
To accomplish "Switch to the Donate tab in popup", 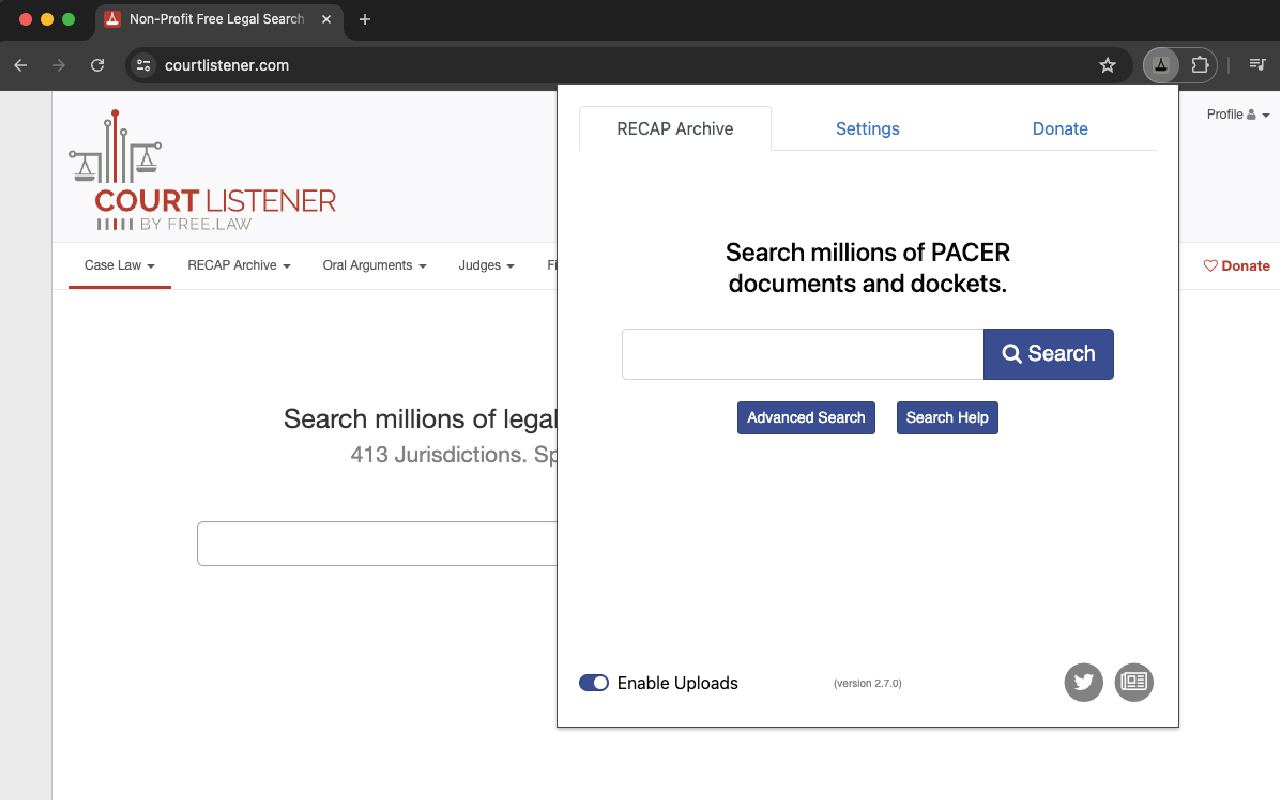I will point(1060,129).
